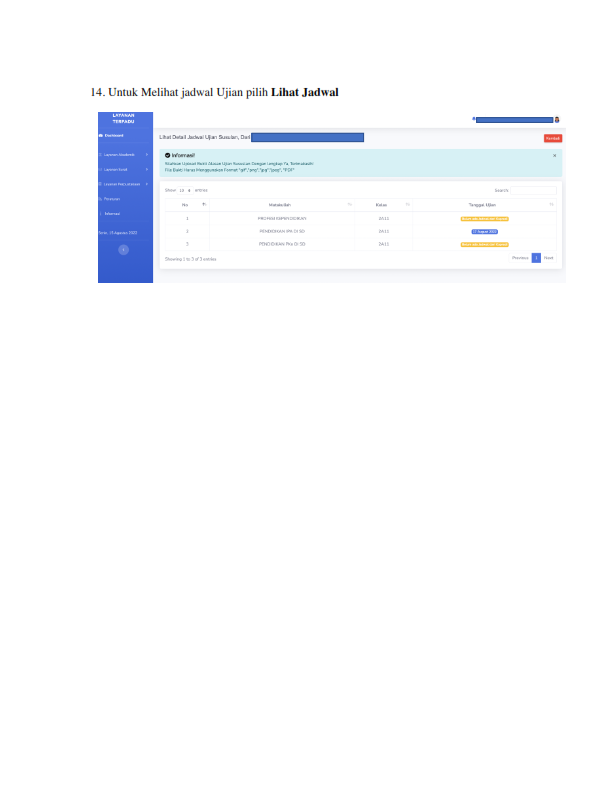The image size is (612, 792).
Task: Click the Layanan Perpustakaan sidebar icon
Action: [100, 184]
